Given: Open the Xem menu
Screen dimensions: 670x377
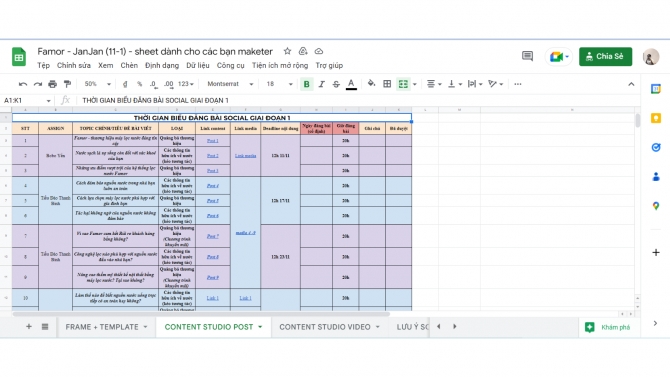Looking at the screenshot, I should [x=106, y=65].
